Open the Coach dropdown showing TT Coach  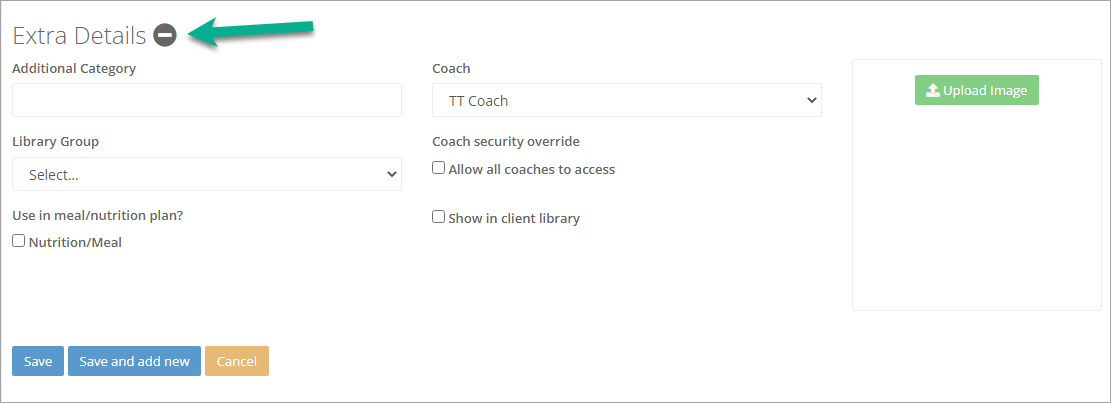[x=627, y=100]
